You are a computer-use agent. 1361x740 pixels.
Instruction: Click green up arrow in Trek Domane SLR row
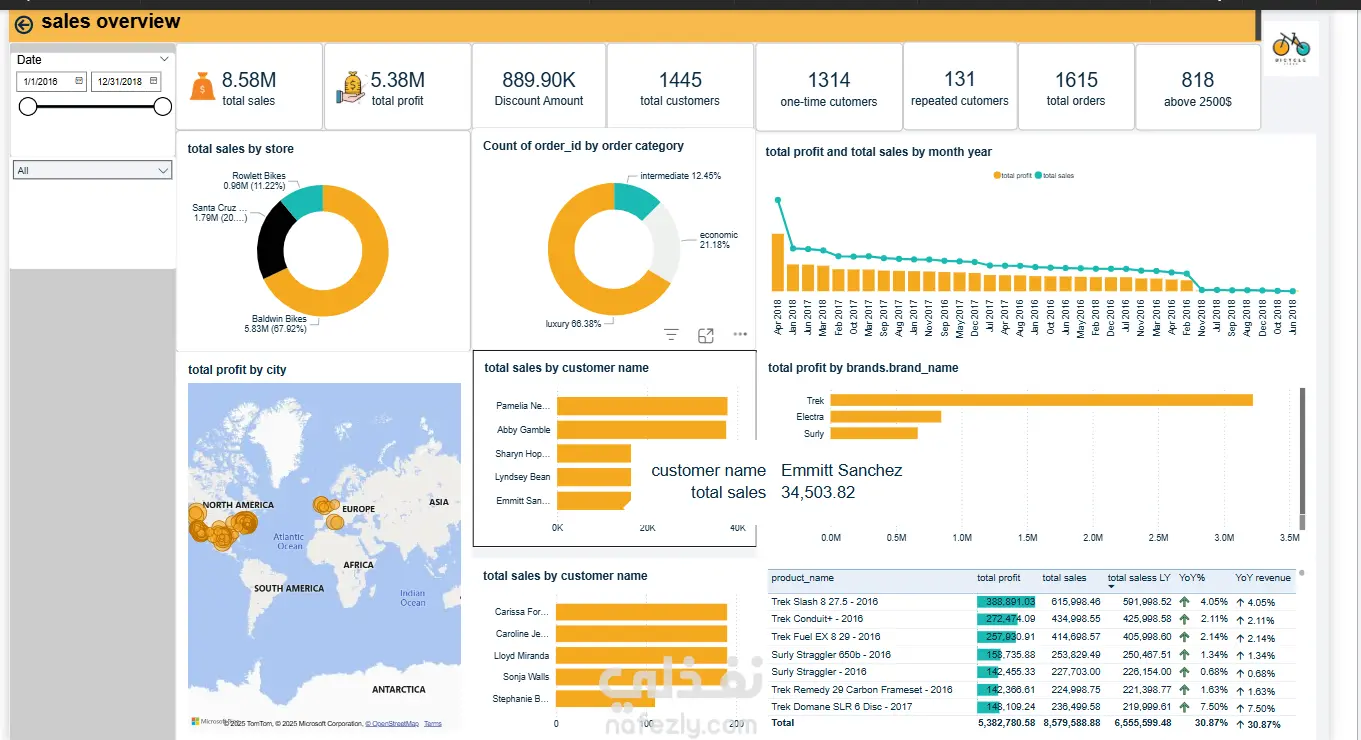1184,708
